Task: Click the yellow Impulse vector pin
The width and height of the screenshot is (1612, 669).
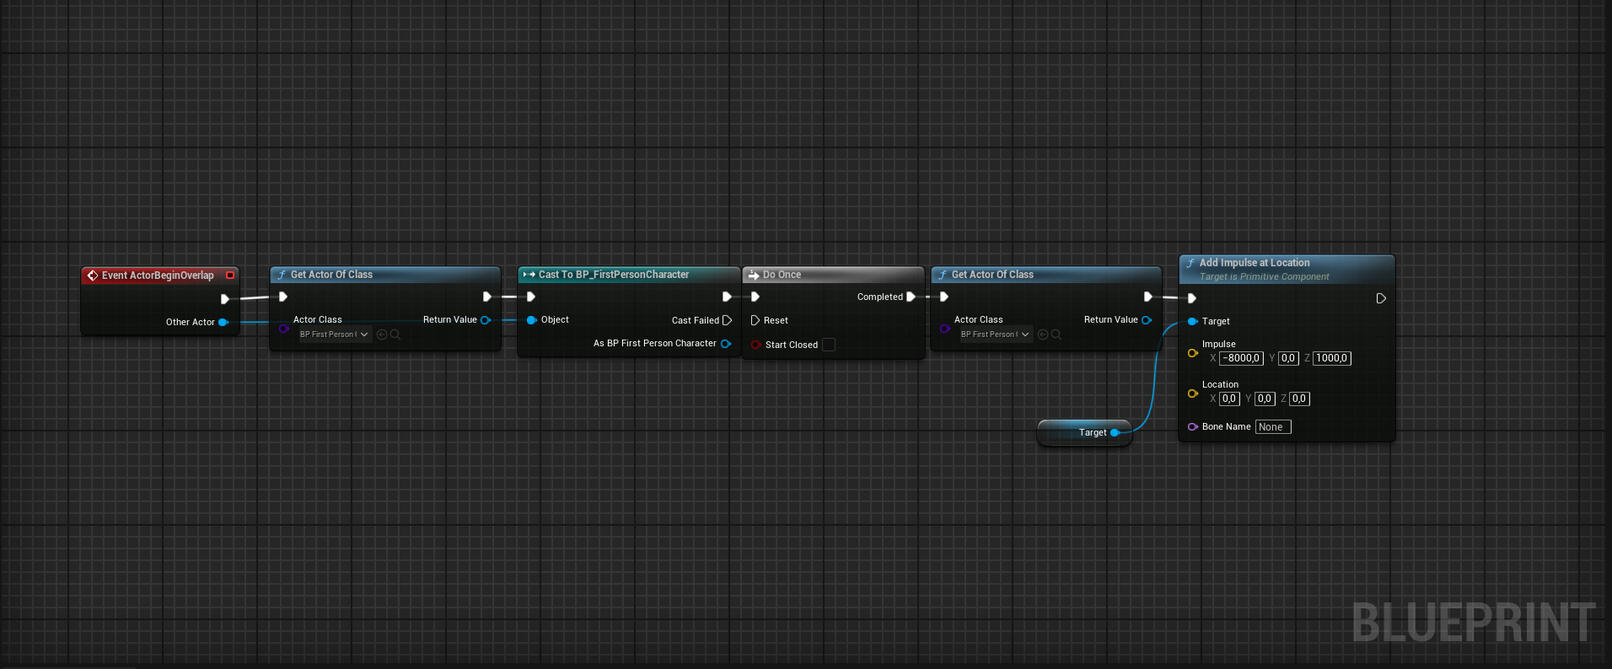Action: 1192,353
